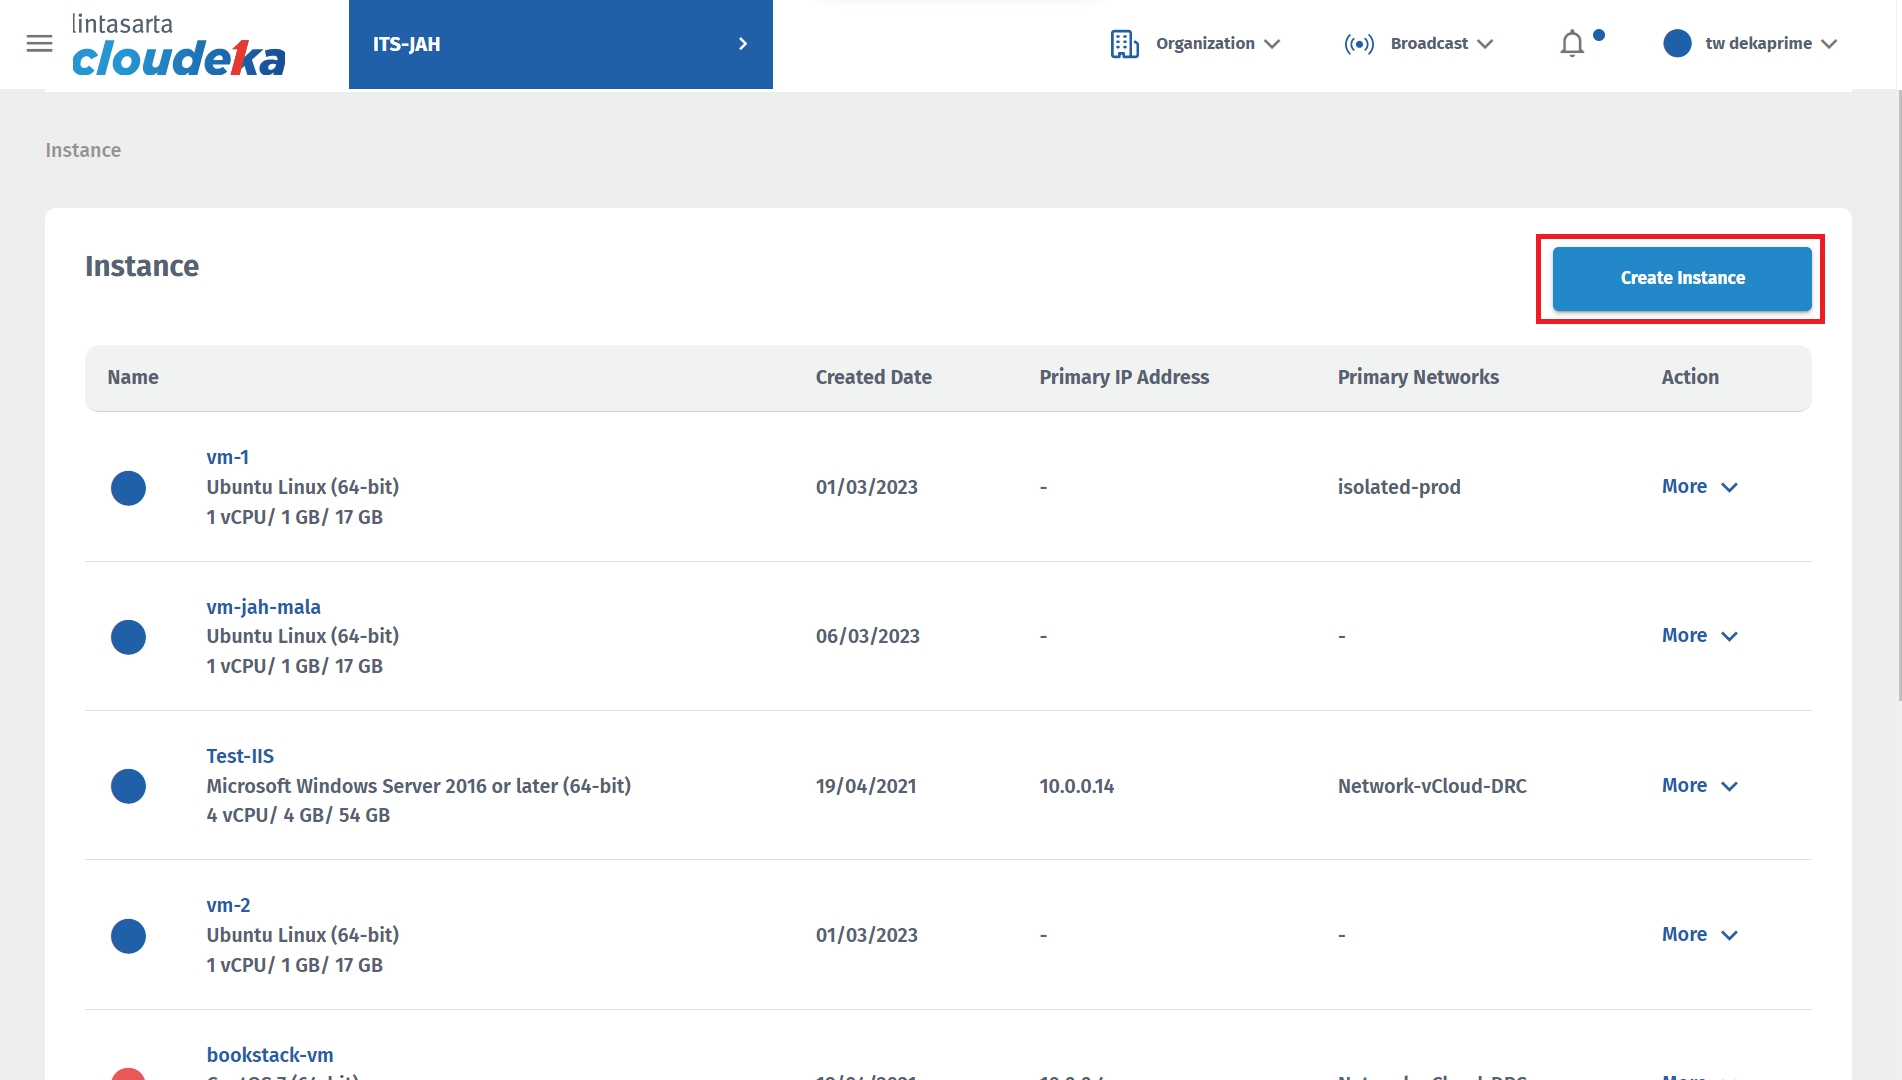Open the vm-jah-mala instance link
The image size is (1902, 1080).
[263, 607]
